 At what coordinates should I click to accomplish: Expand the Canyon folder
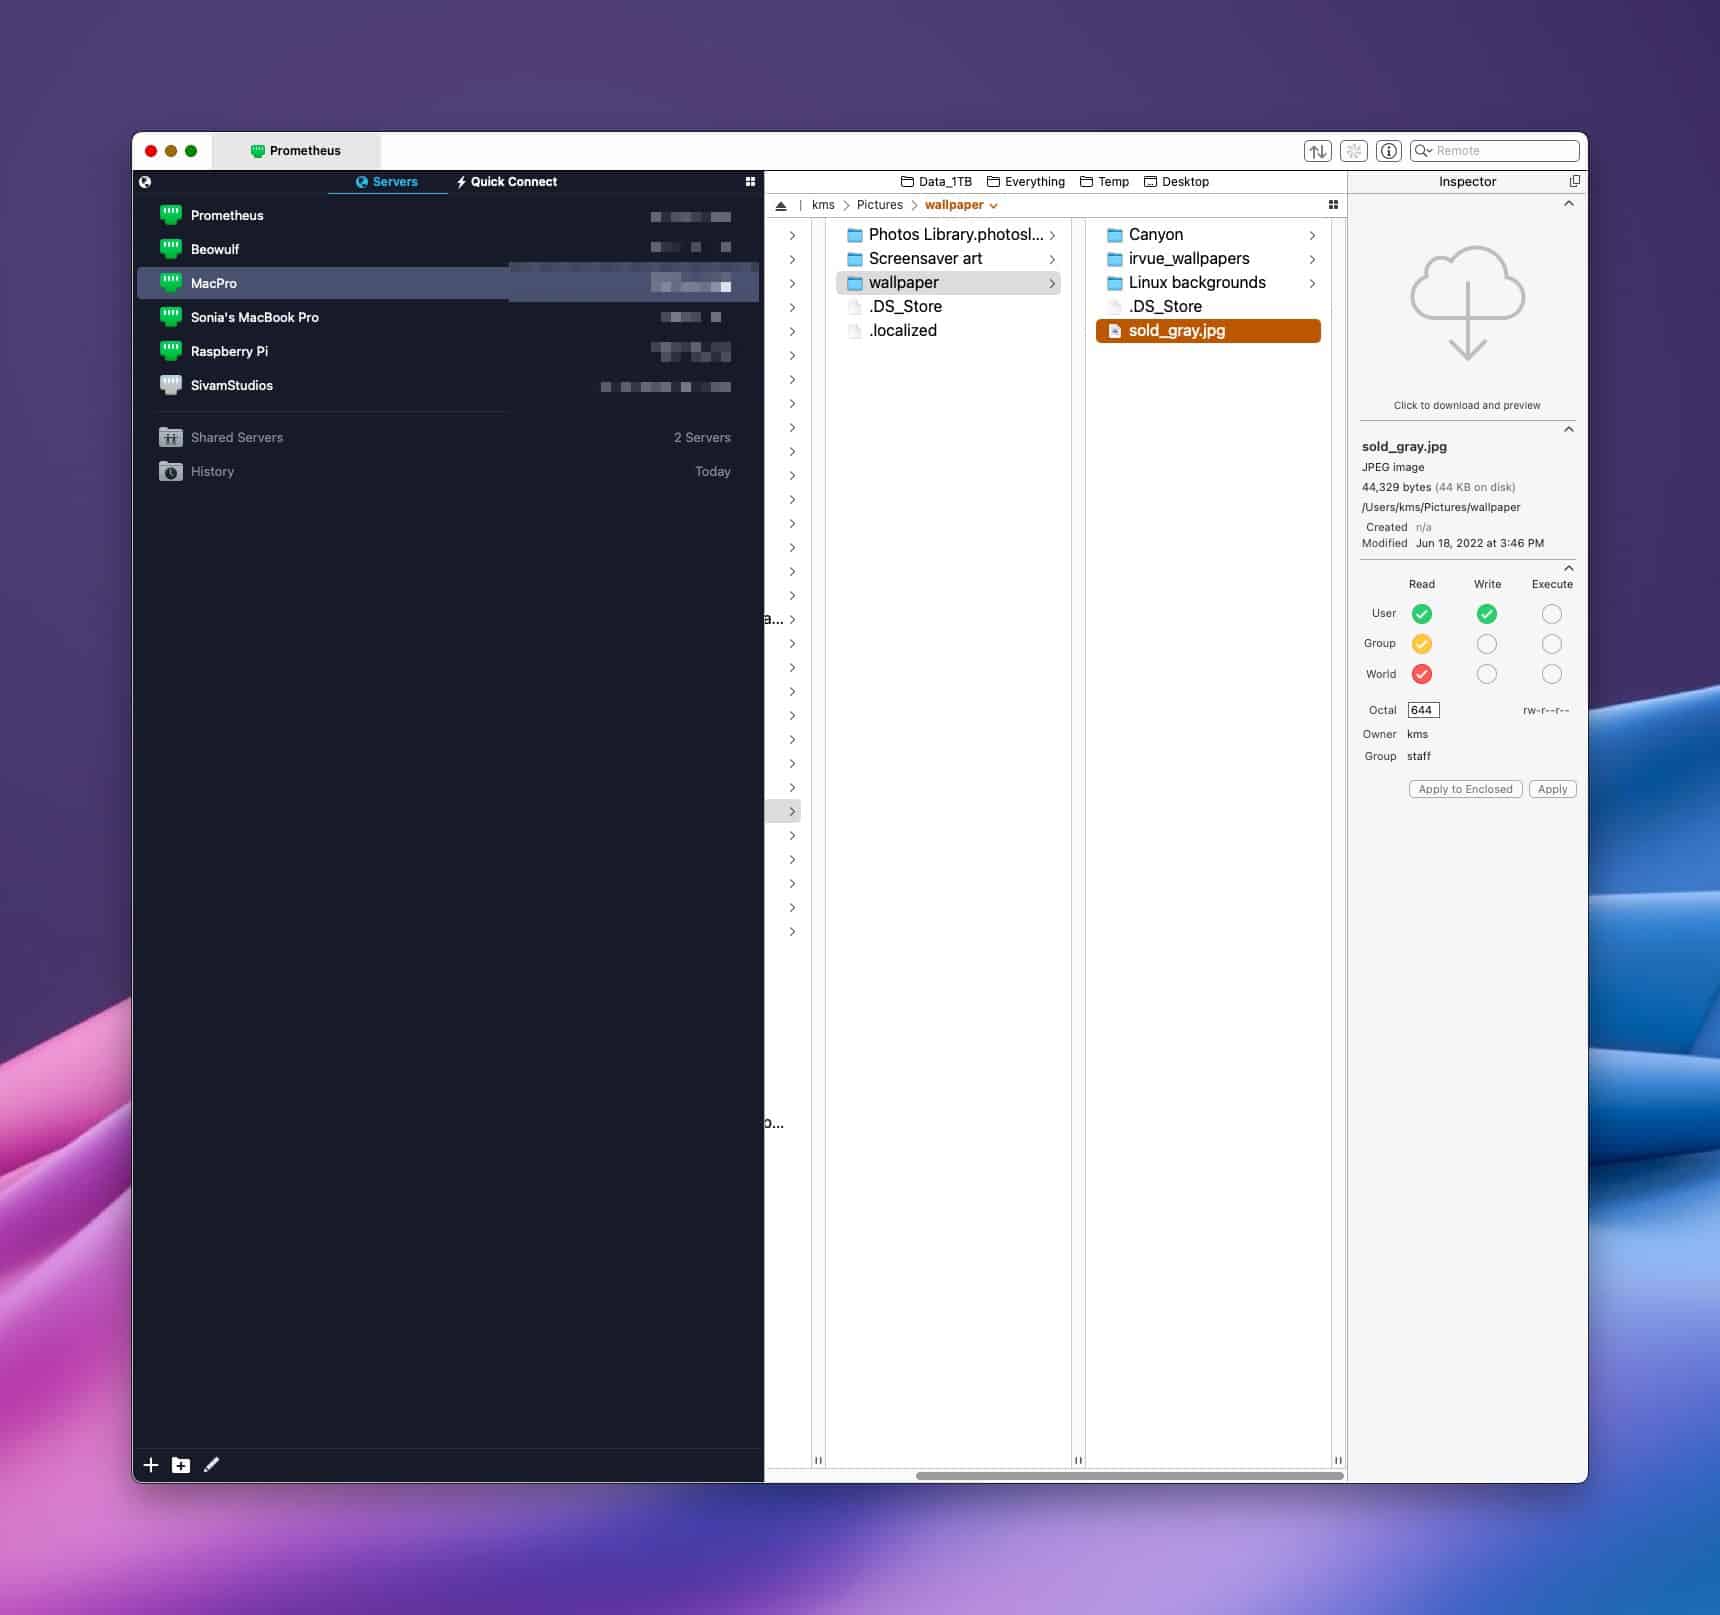[x=1312, y=235]
